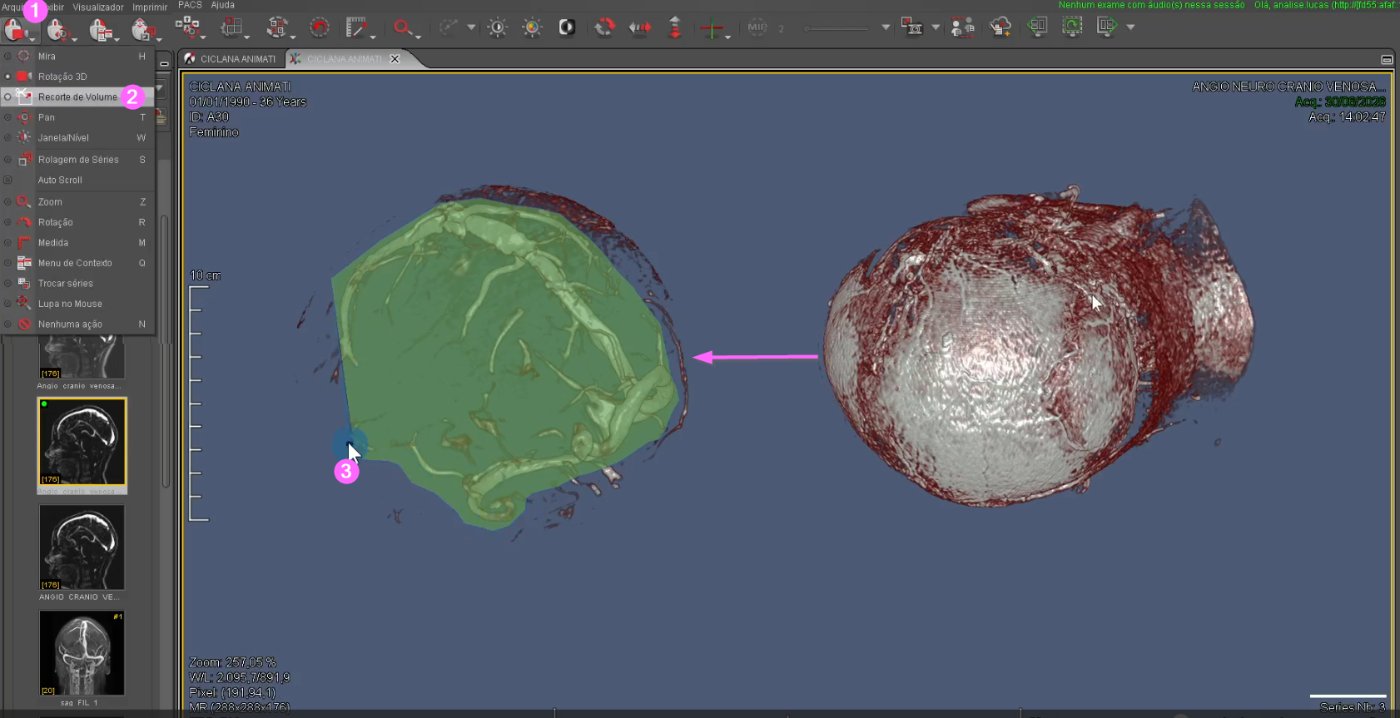Choose Lupa no Mouse menu entry

(78, 303)
